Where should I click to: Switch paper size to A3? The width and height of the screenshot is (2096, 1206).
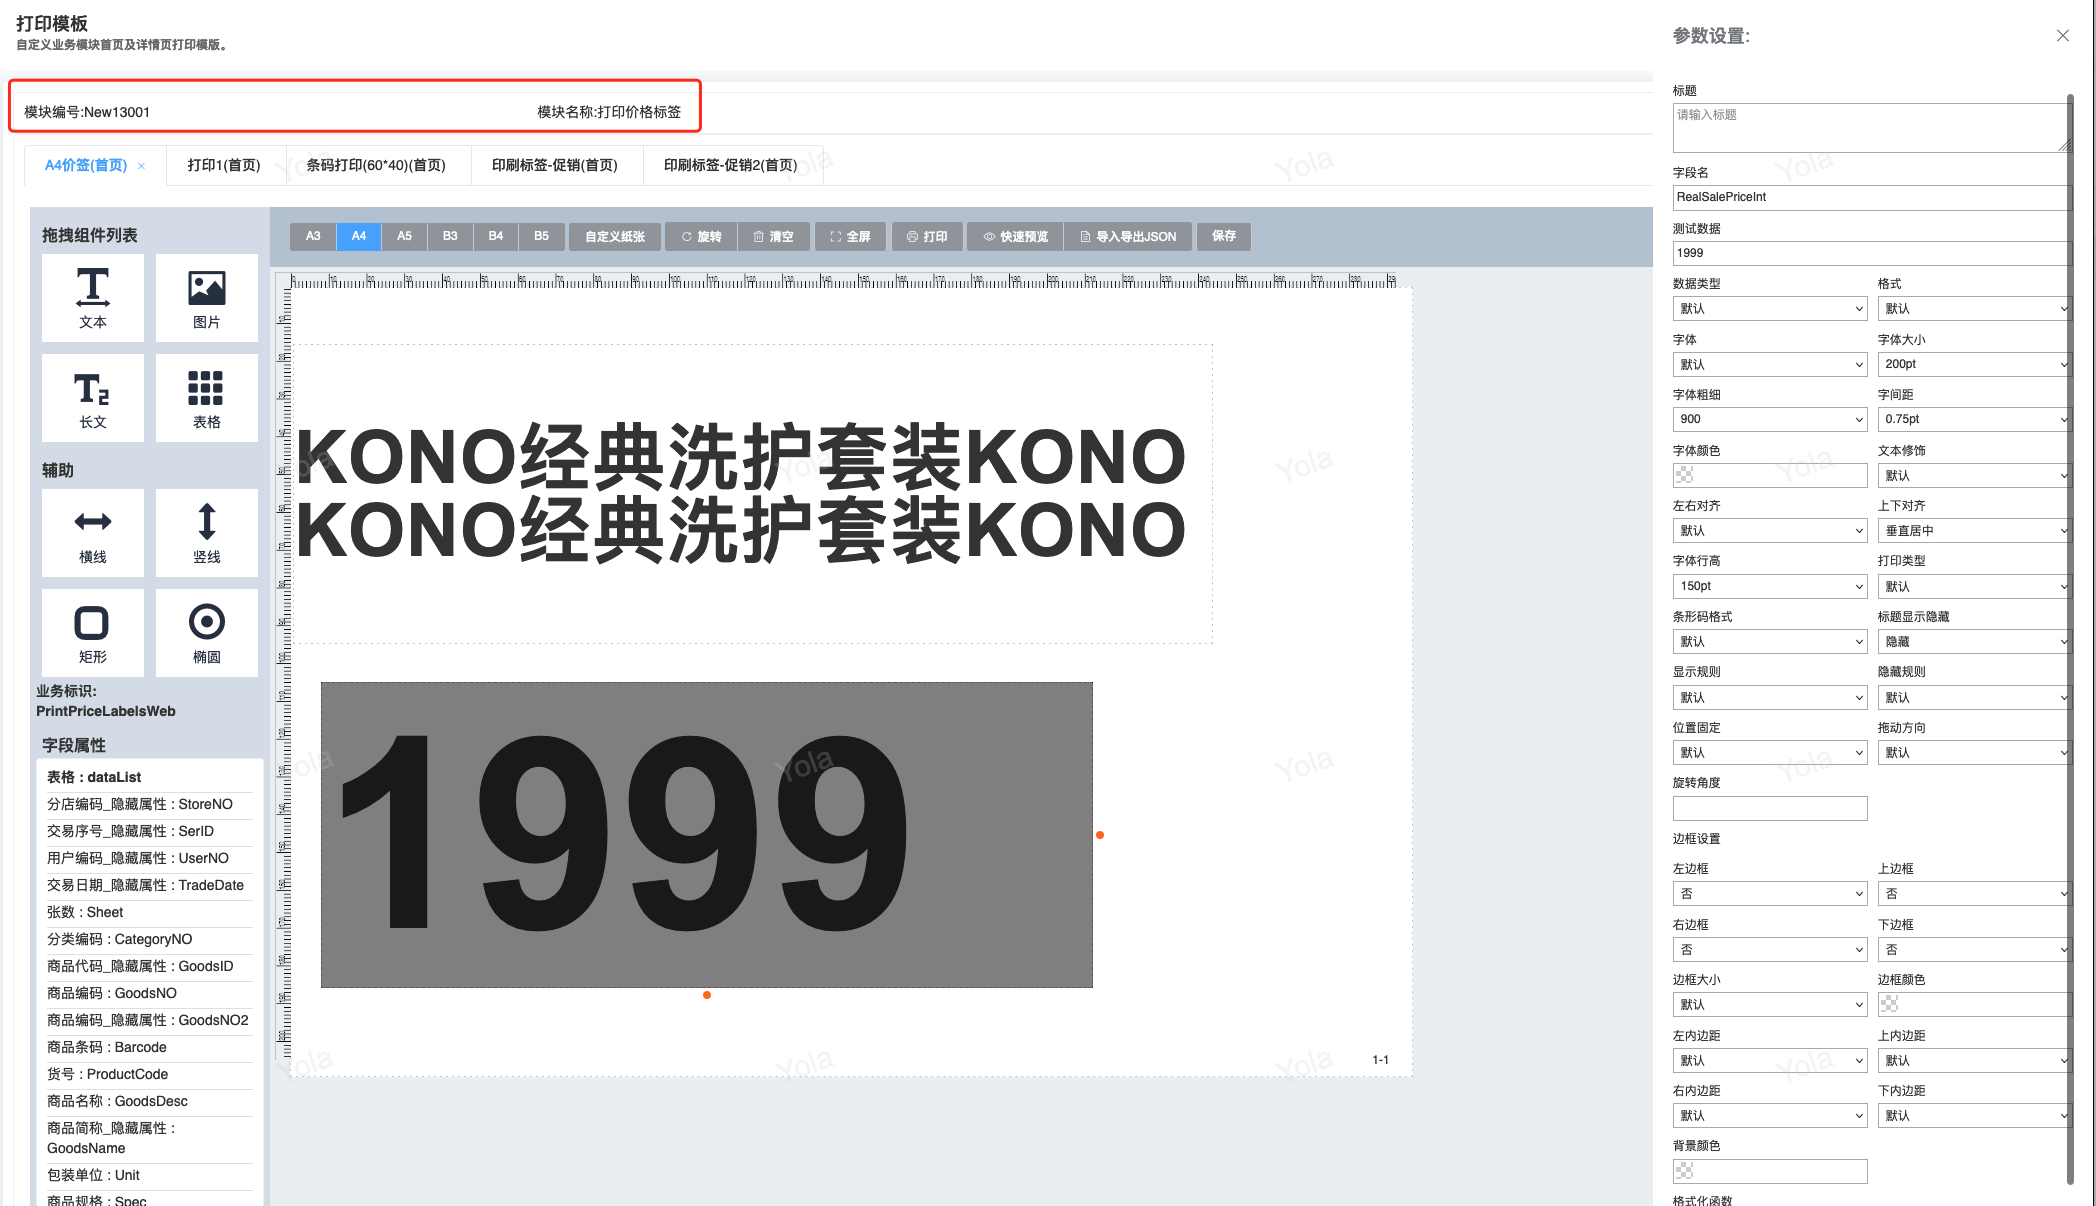pos(313,236)
